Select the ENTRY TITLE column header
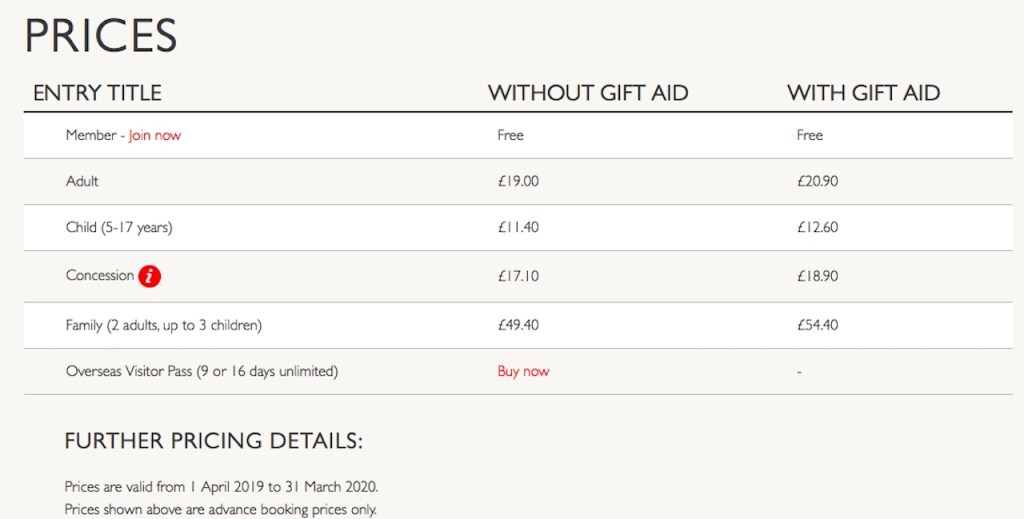Screen dimensions: 1024x519 coord(97,93)
